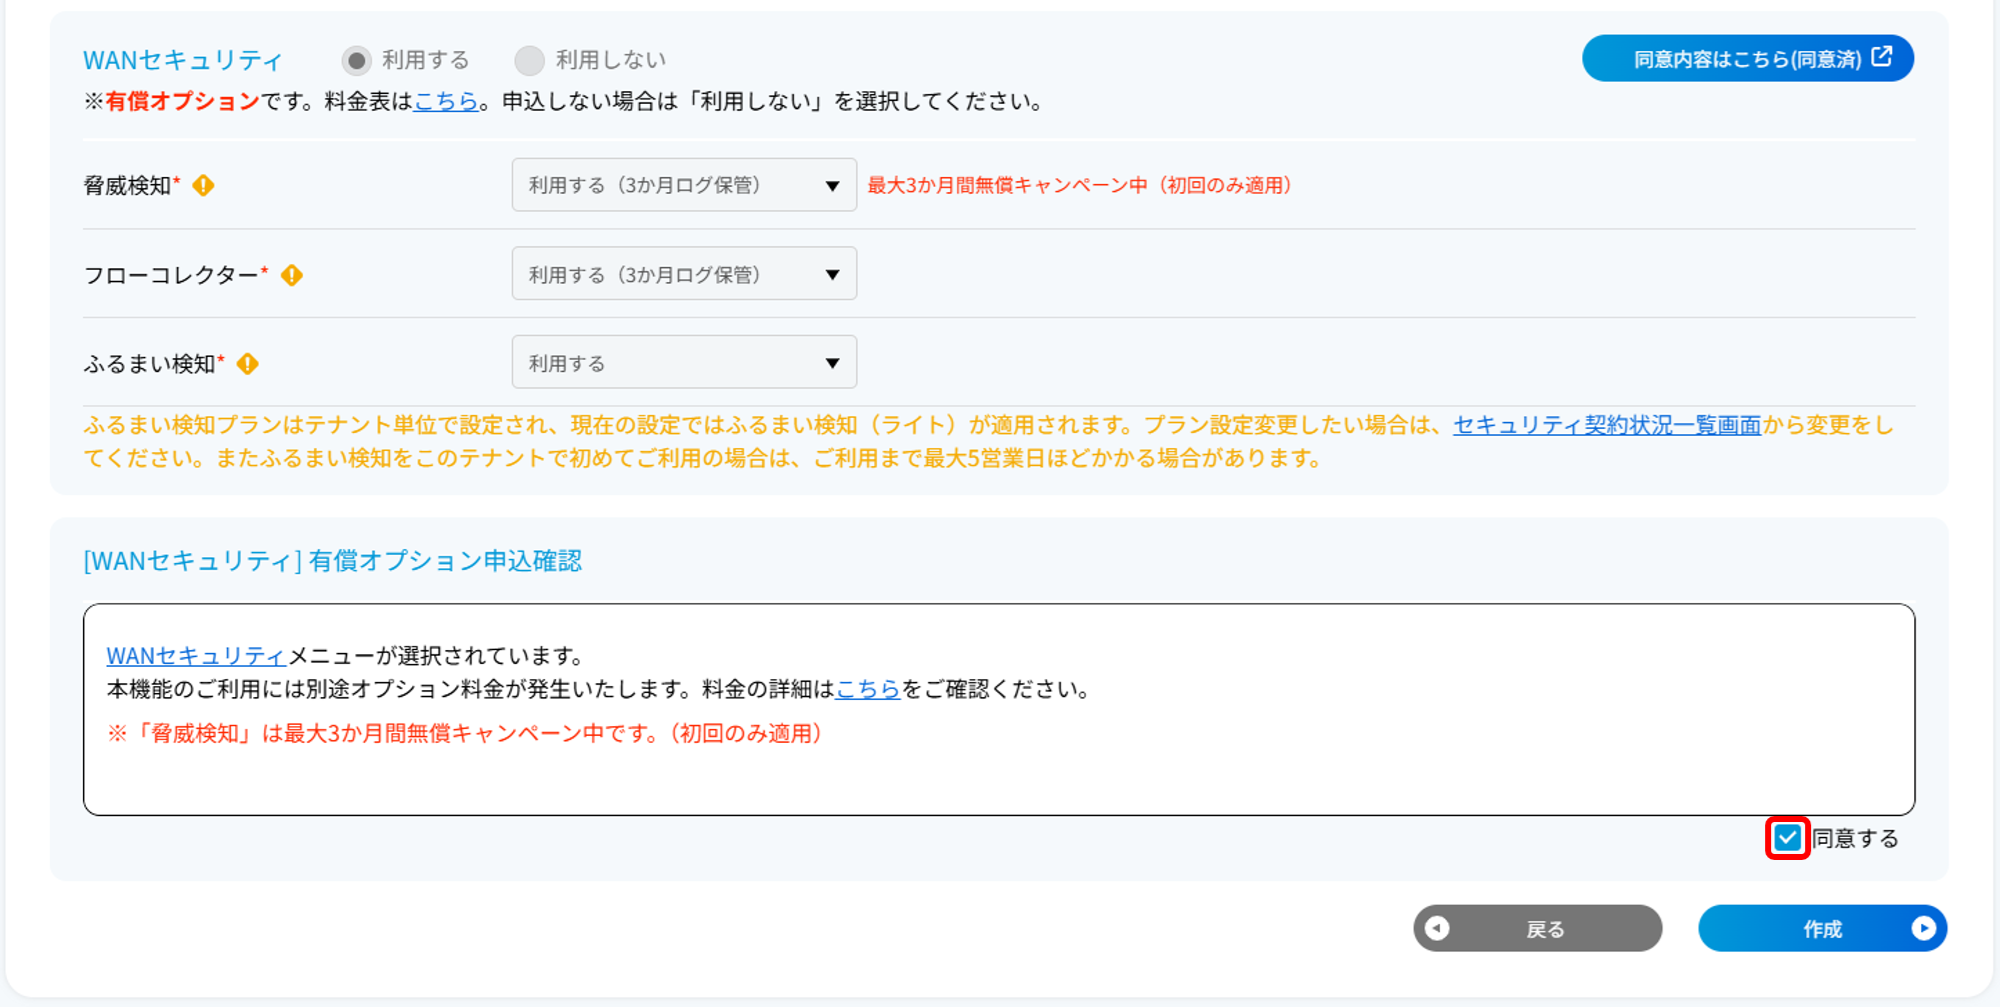Click the warning icon next to 脅威検知
Screen dimensions: 2000x1007
[203, 185]
